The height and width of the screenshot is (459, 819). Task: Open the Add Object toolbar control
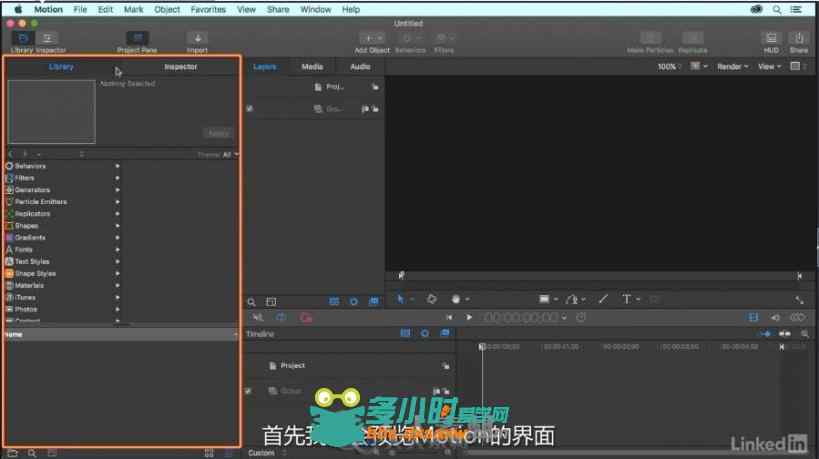[x=372, y=38]
